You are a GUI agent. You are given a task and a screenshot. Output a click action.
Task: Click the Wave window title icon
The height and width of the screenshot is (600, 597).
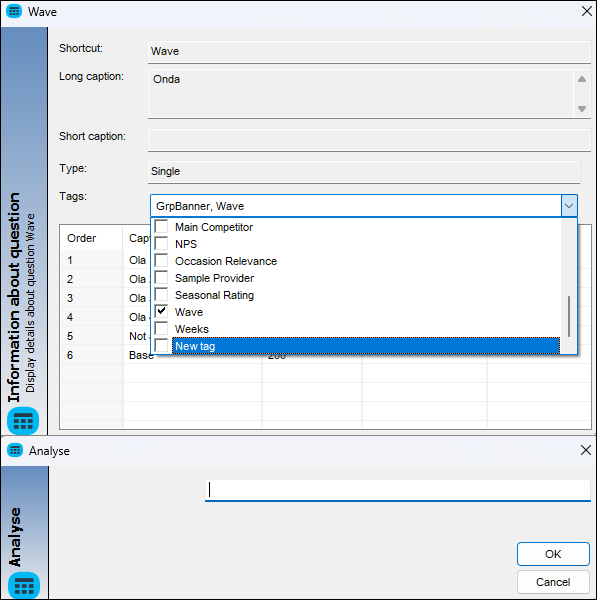pyautogui.click(x=14, y=11)
